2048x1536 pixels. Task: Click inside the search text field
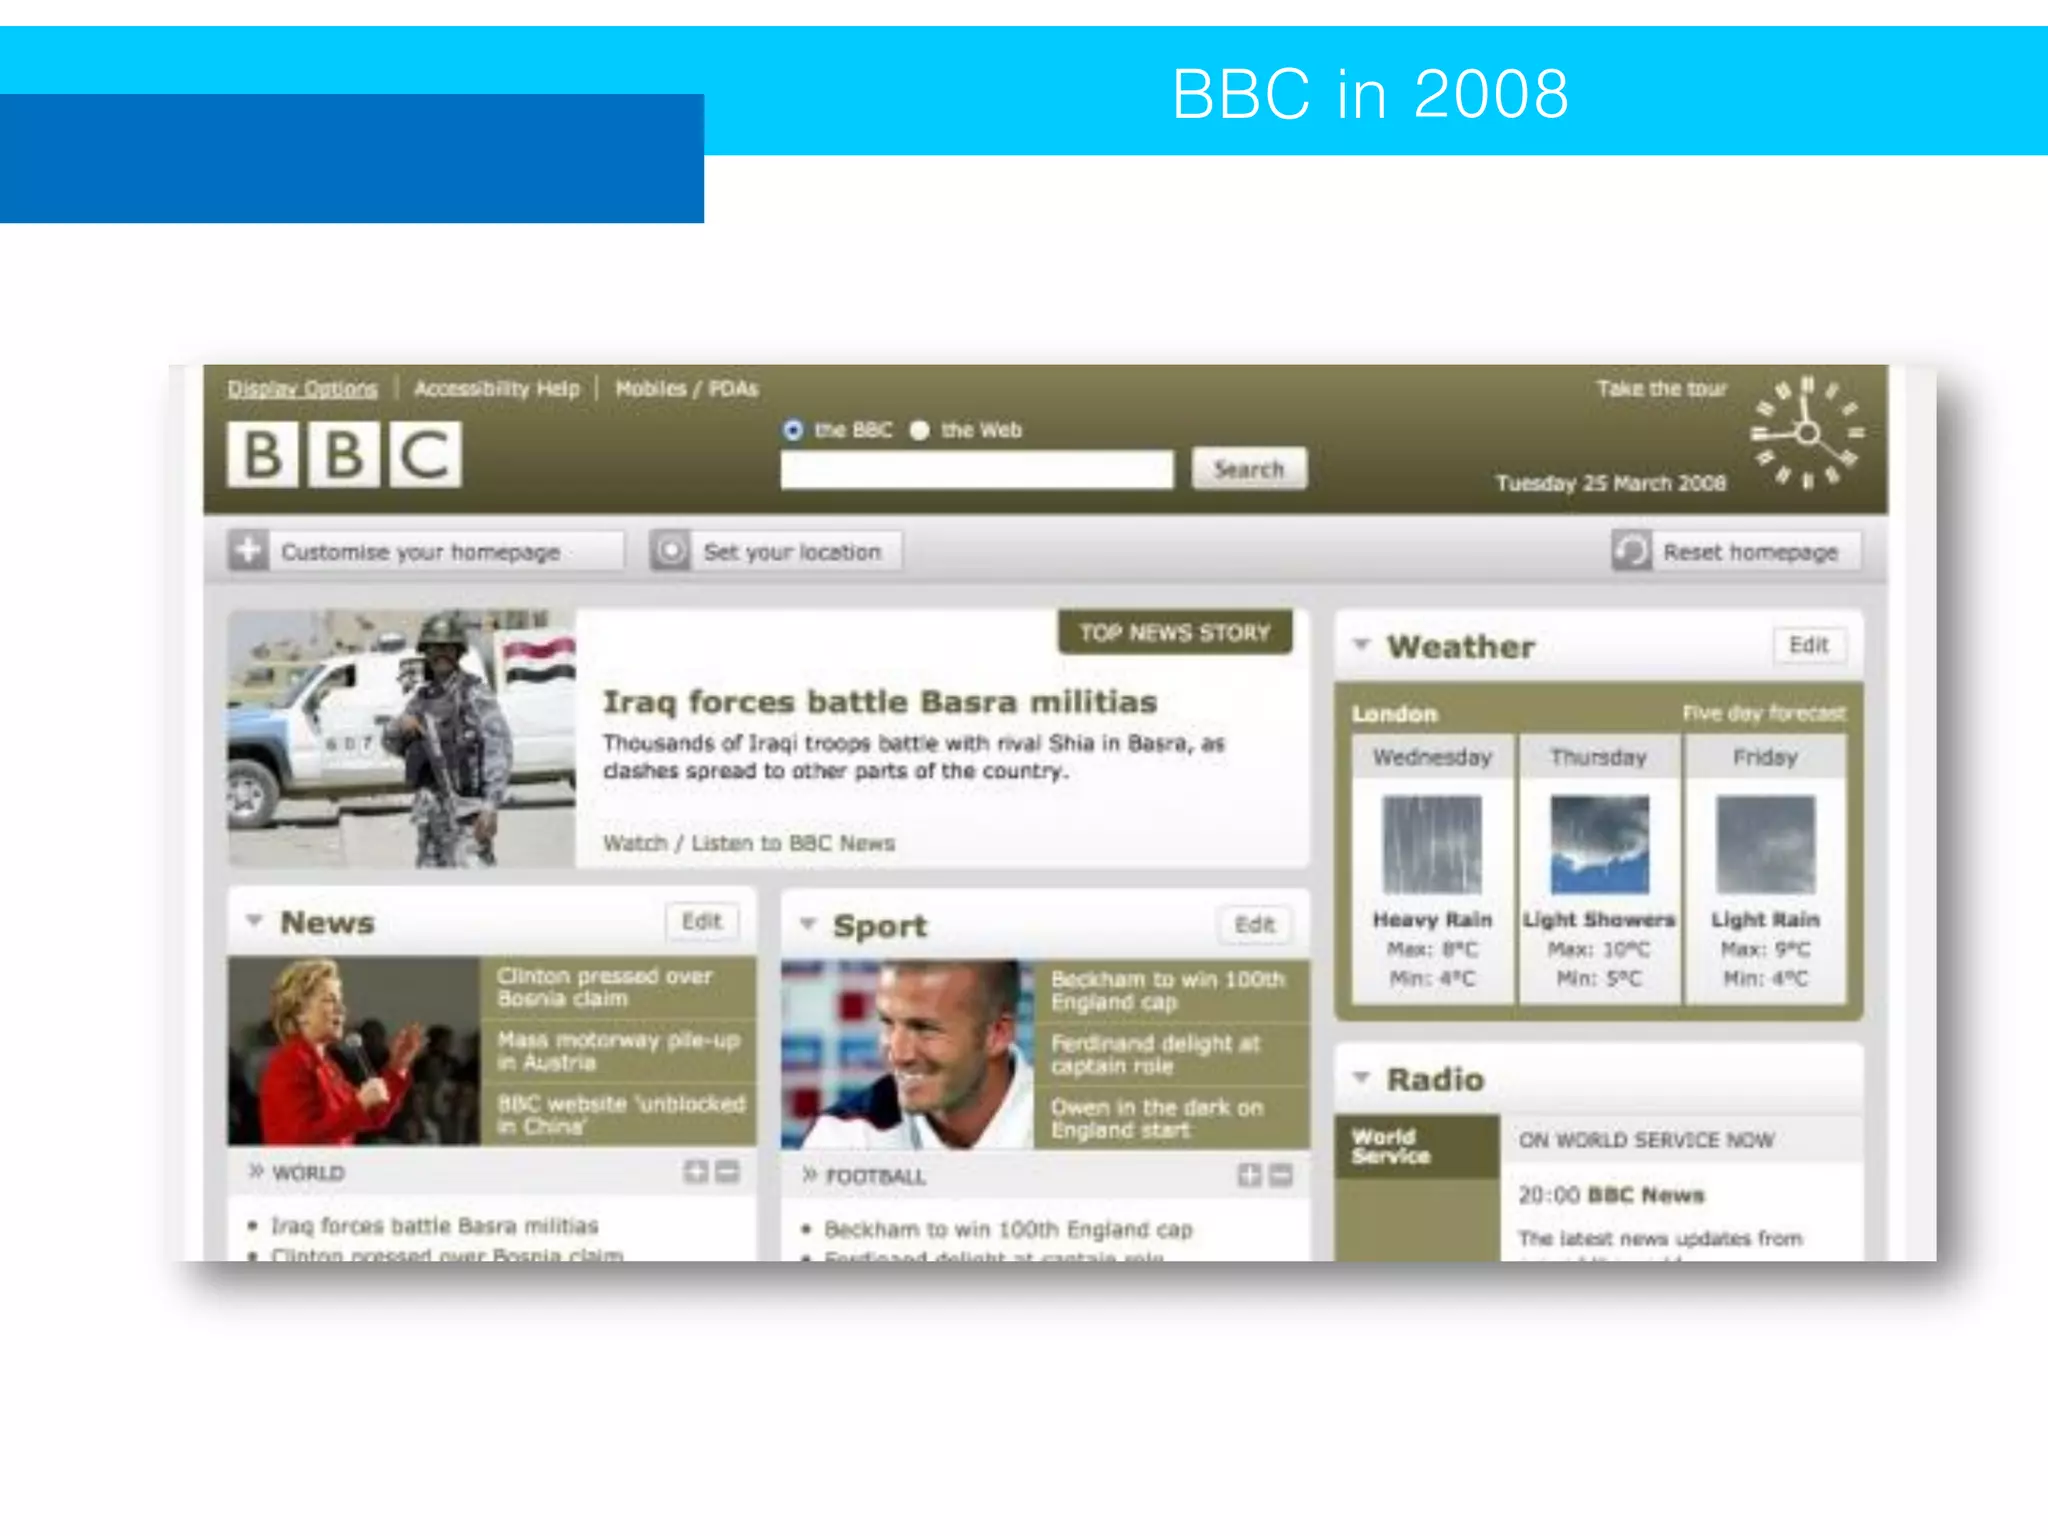(977, 469)
